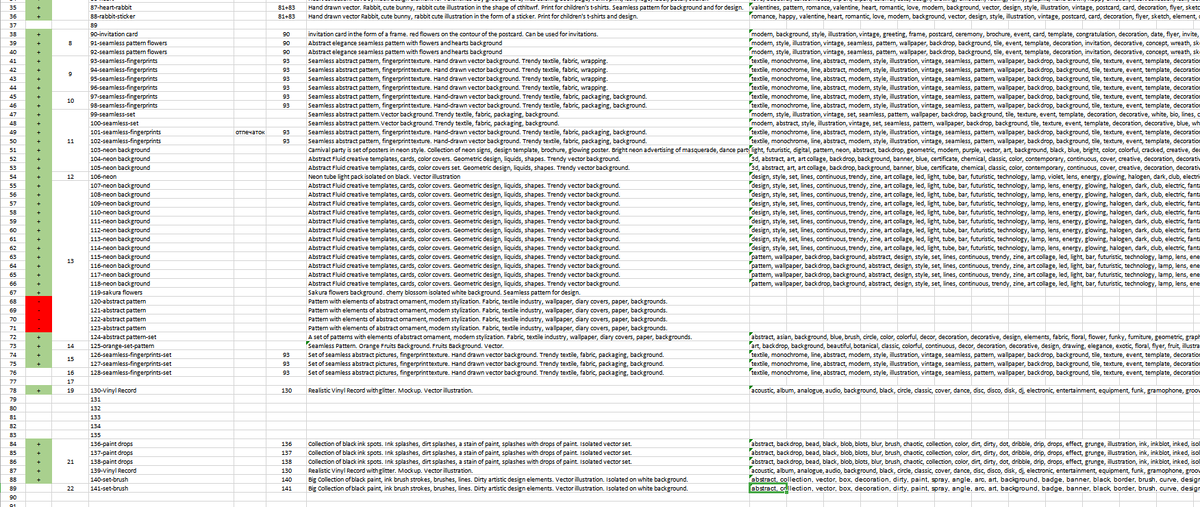Image resolution: width=1200 pixels, height=507 pixels.
Task: Select row header 67
Action: pyautogui.click(x=12, y=291)
